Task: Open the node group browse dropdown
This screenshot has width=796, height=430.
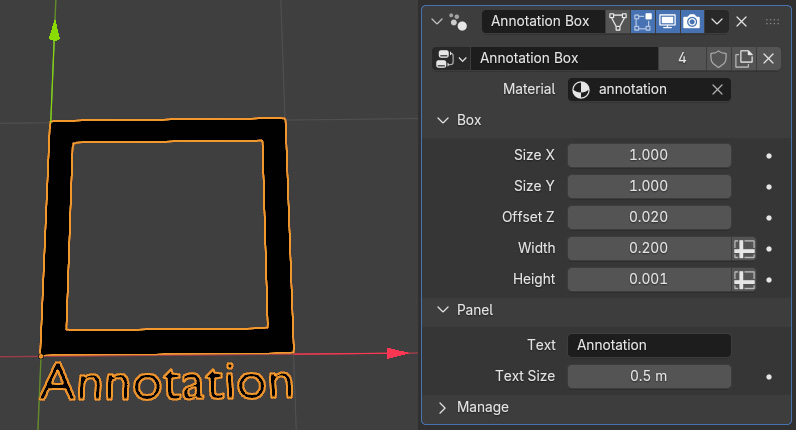Action: pos(450,58)
